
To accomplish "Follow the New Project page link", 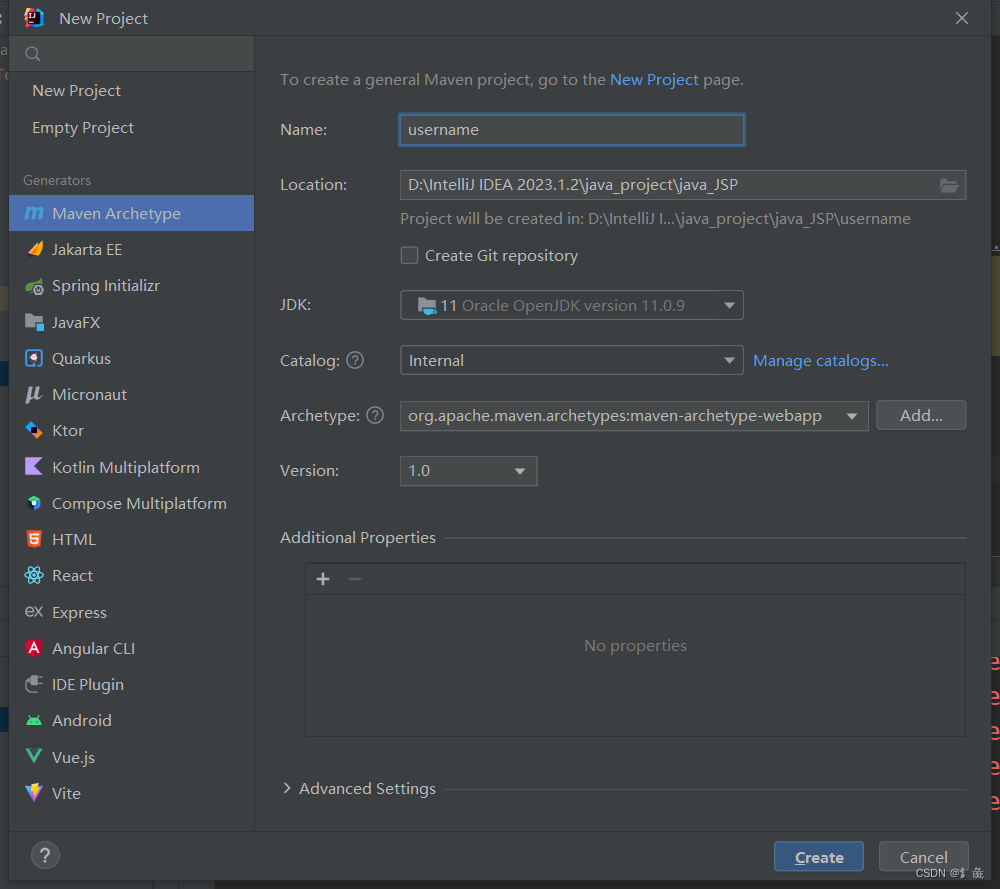I will (654, 80).
